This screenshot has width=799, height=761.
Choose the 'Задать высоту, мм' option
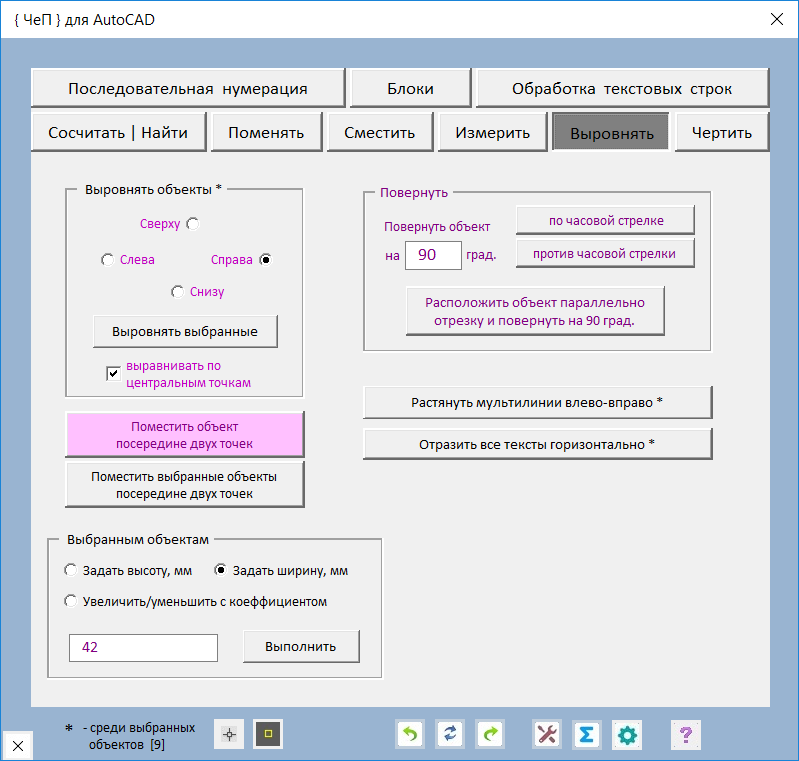click(70, 571)
